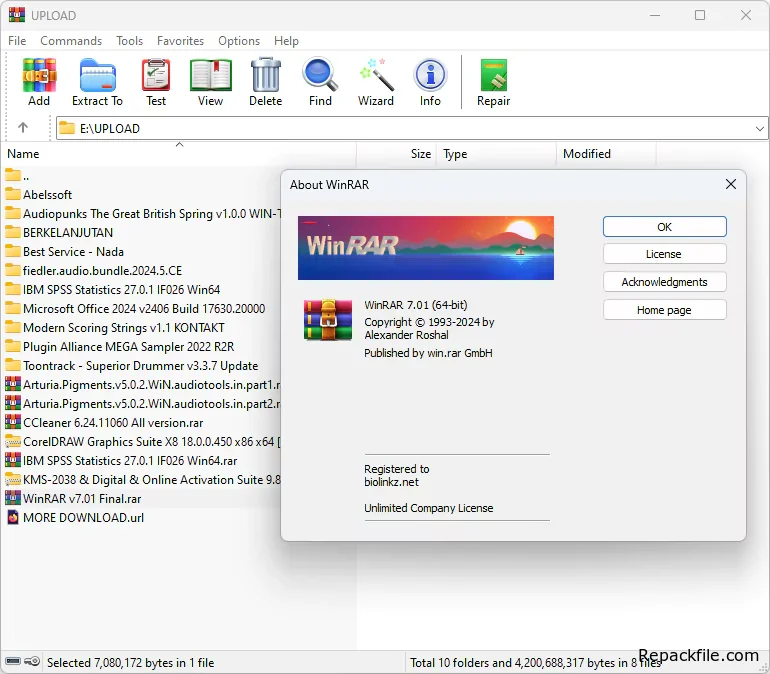The width and height of the screenshot is (770, 674).
Task: Open the File menu
Action: 17,41
